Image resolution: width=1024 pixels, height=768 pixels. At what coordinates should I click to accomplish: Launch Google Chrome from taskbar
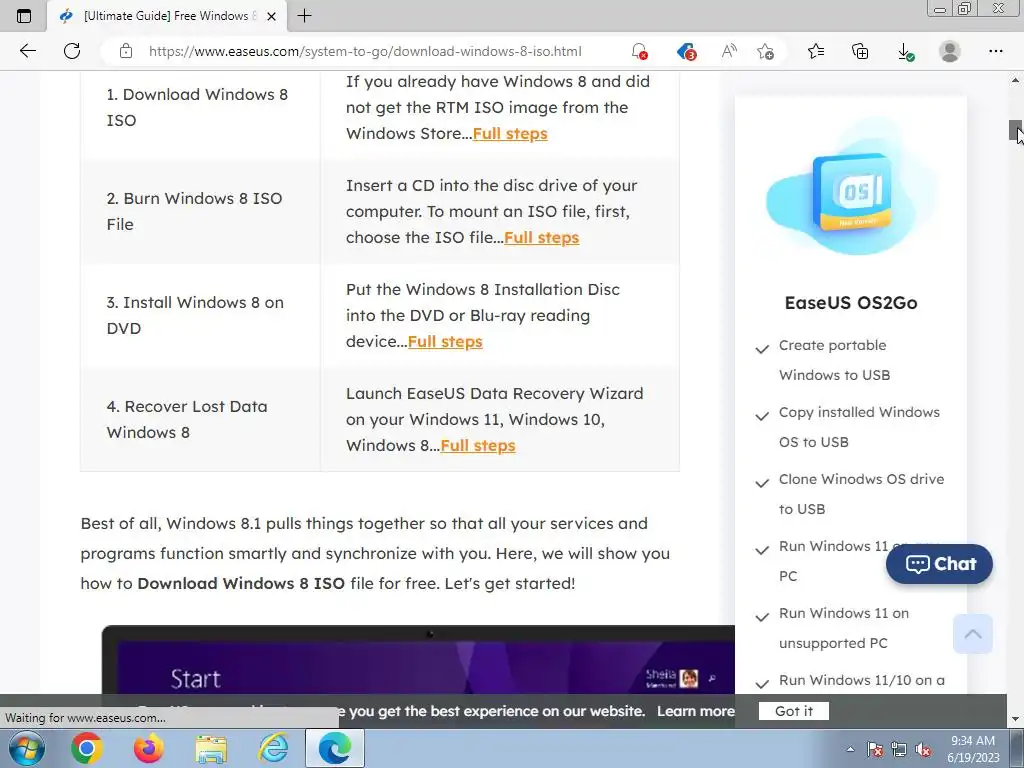coord(86,748)
